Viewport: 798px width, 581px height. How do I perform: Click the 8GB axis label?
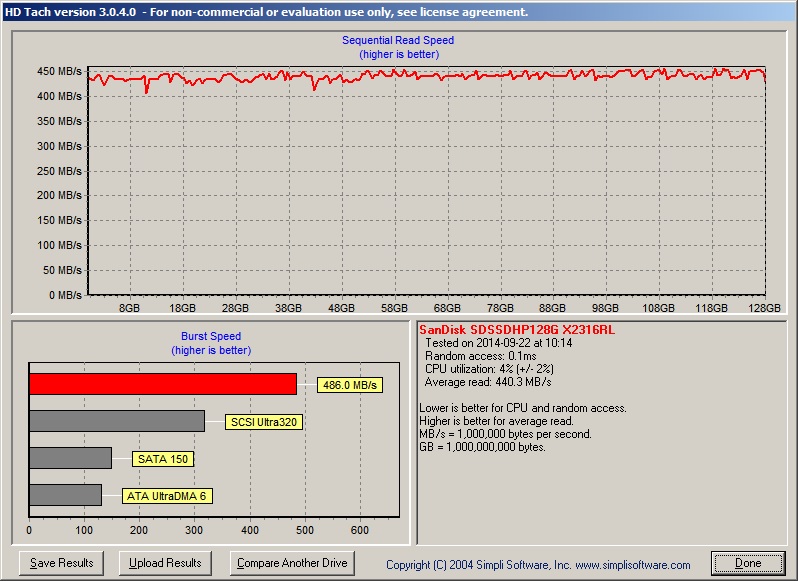(129, 308)
